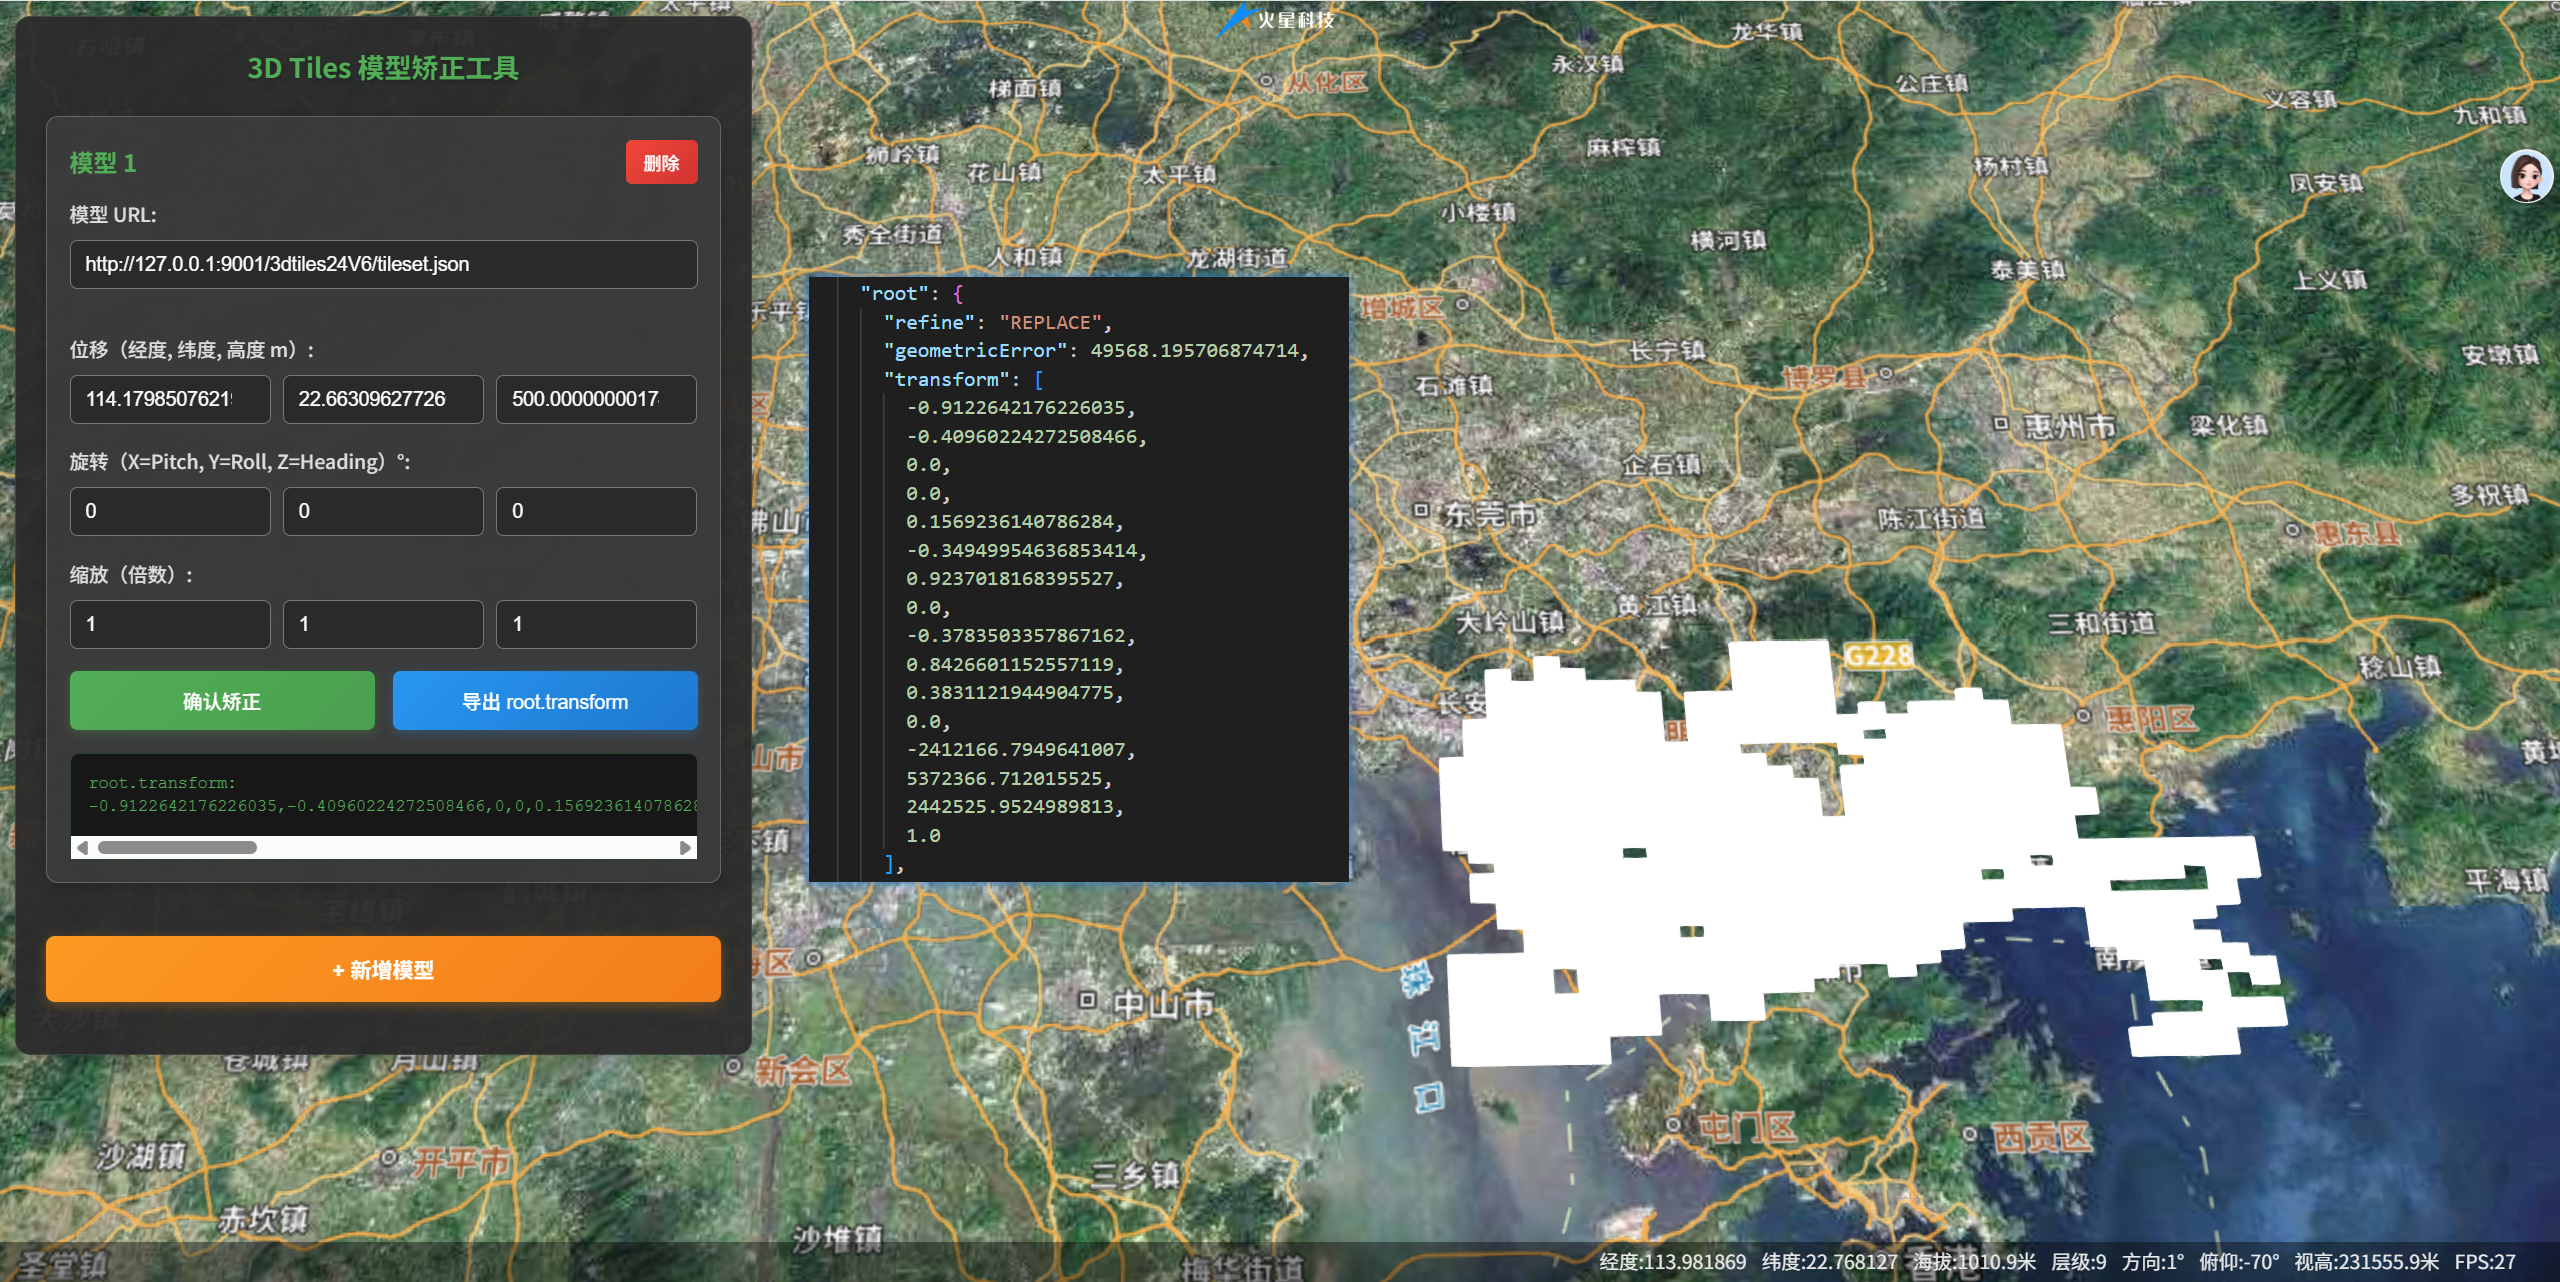Click the 屯门区 label on the map
2560x1282 pixels.
click(x=1746, y=1128)
